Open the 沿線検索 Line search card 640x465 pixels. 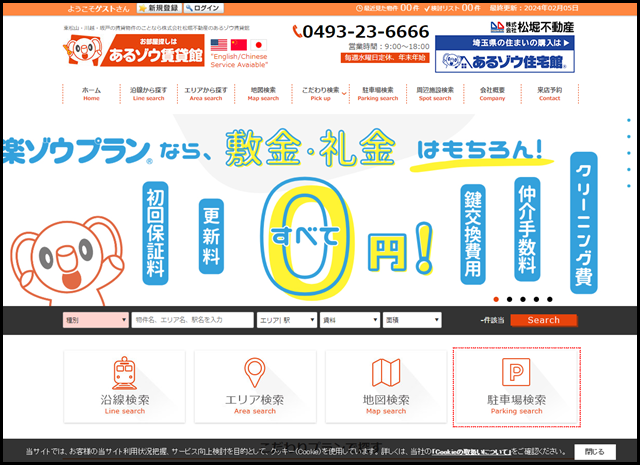pos(124,387)
